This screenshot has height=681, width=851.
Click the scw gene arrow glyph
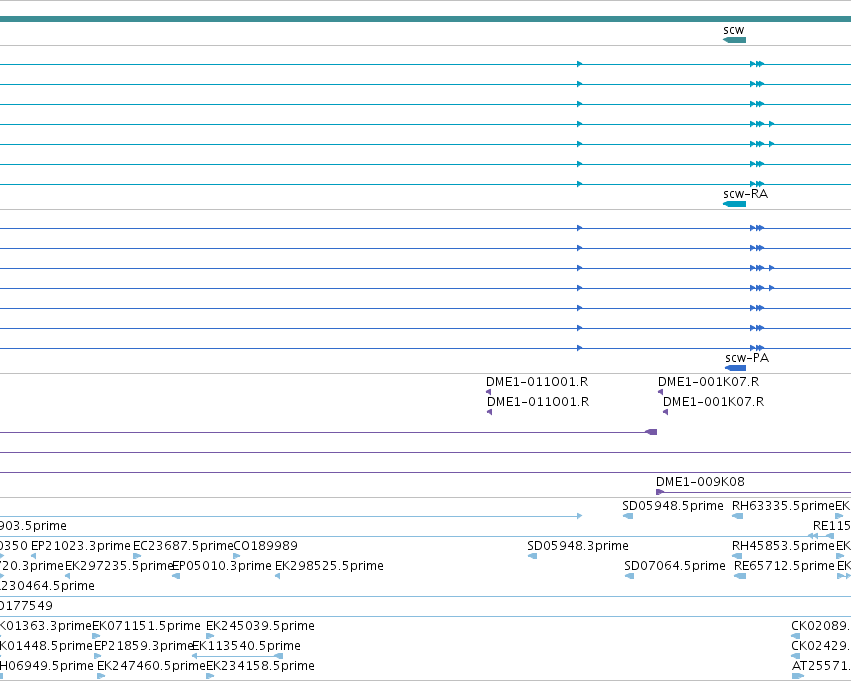click(x=734, y=40)
